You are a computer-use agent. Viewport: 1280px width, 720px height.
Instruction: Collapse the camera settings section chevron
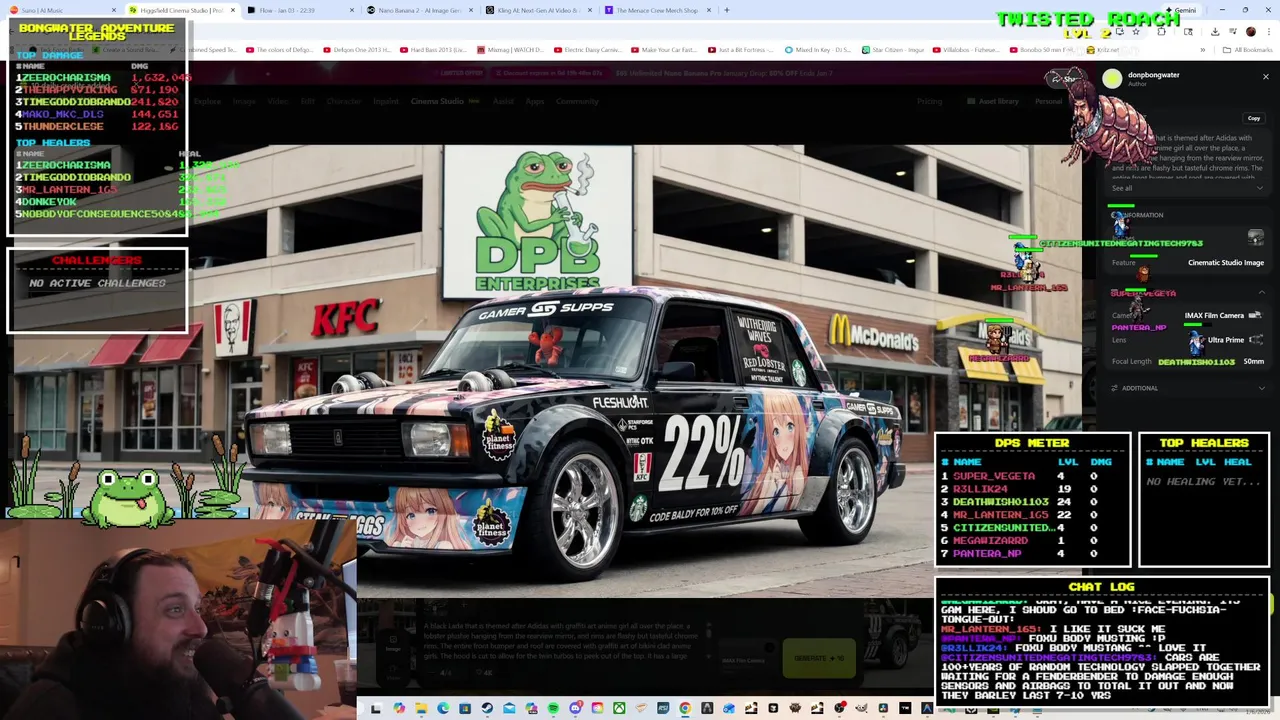pos(1260,293)
